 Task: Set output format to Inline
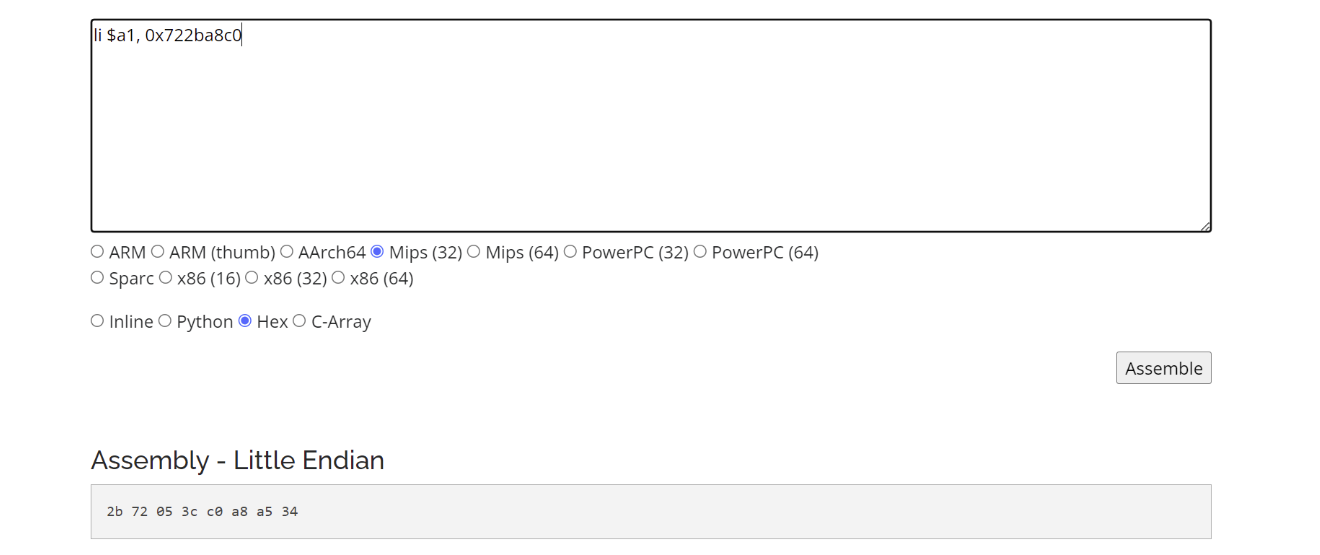coord(97,321)
